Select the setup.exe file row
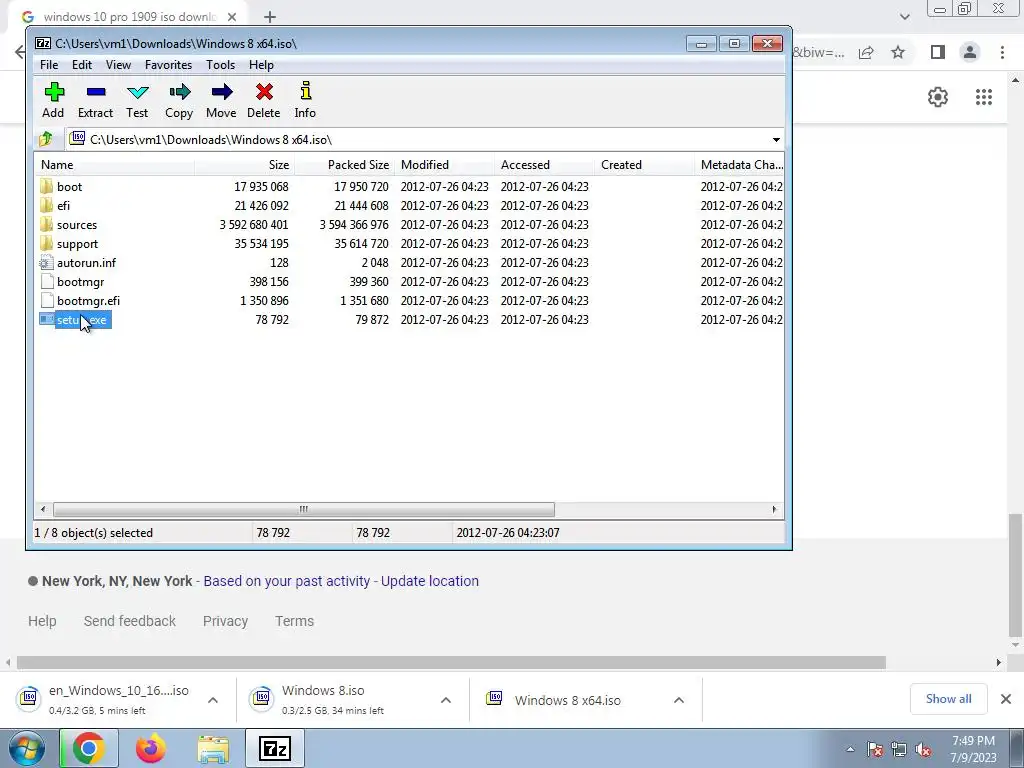The height and width of the screenshot is (768, 1024). (409, 319)
